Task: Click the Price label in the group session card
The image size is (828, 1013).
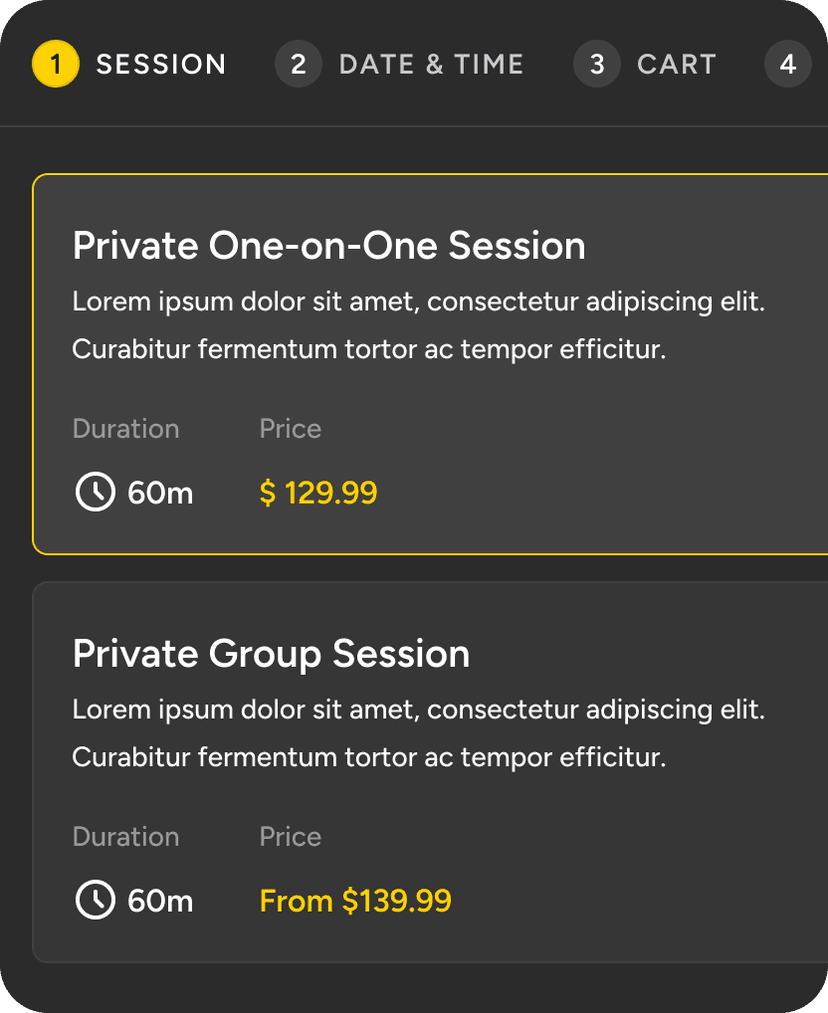Action: point(290,836)
